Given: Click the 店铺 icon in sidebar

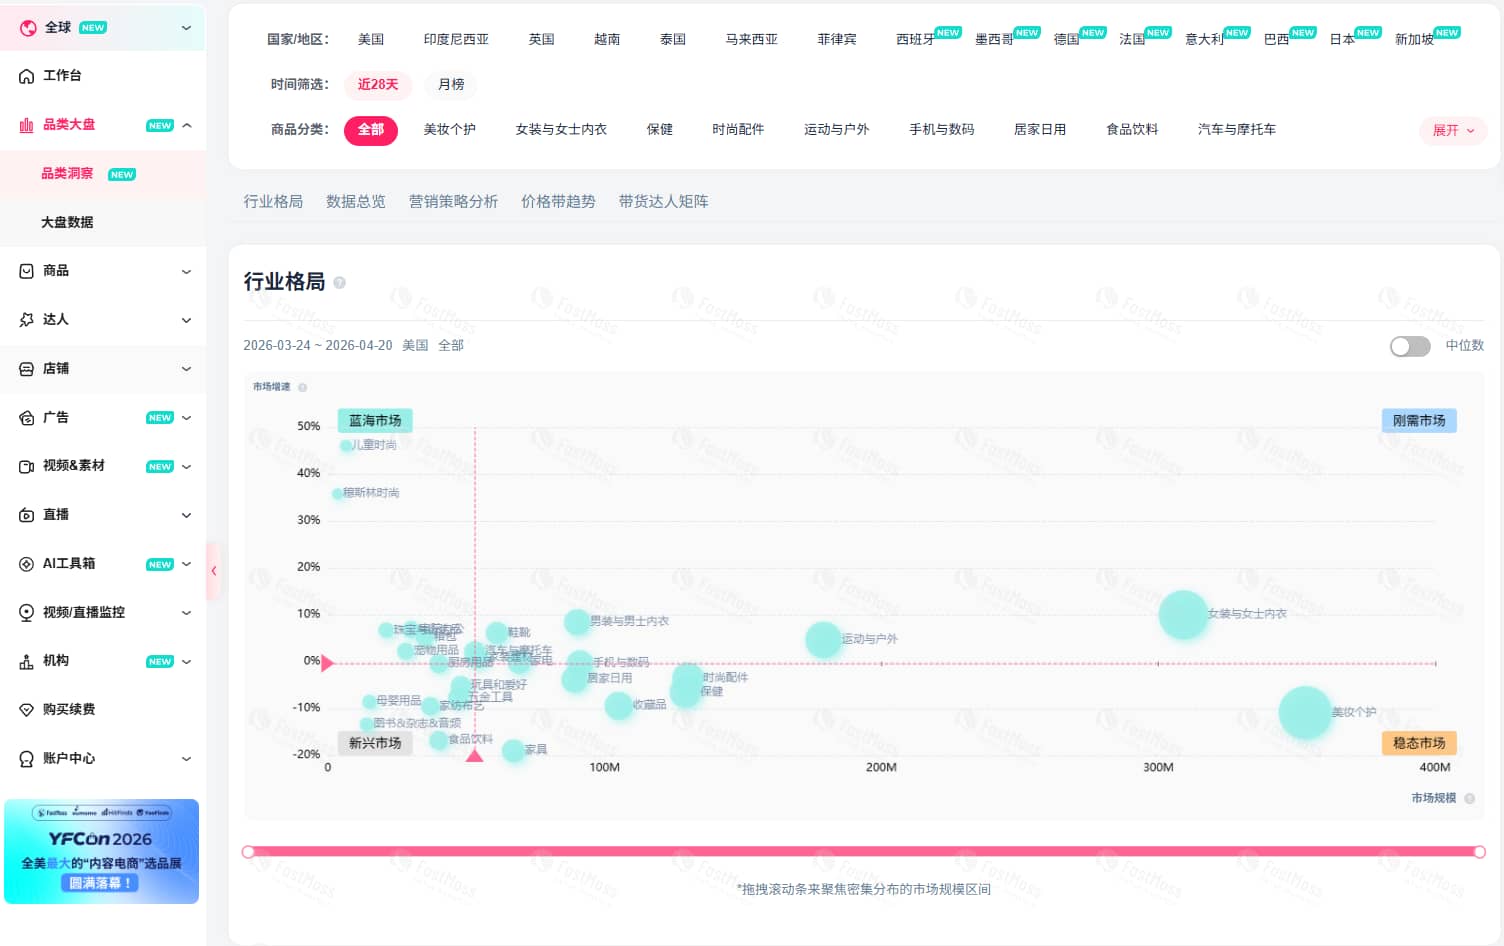Looking at the screenshot, I should pyautogui.click(x=55, y=368).
